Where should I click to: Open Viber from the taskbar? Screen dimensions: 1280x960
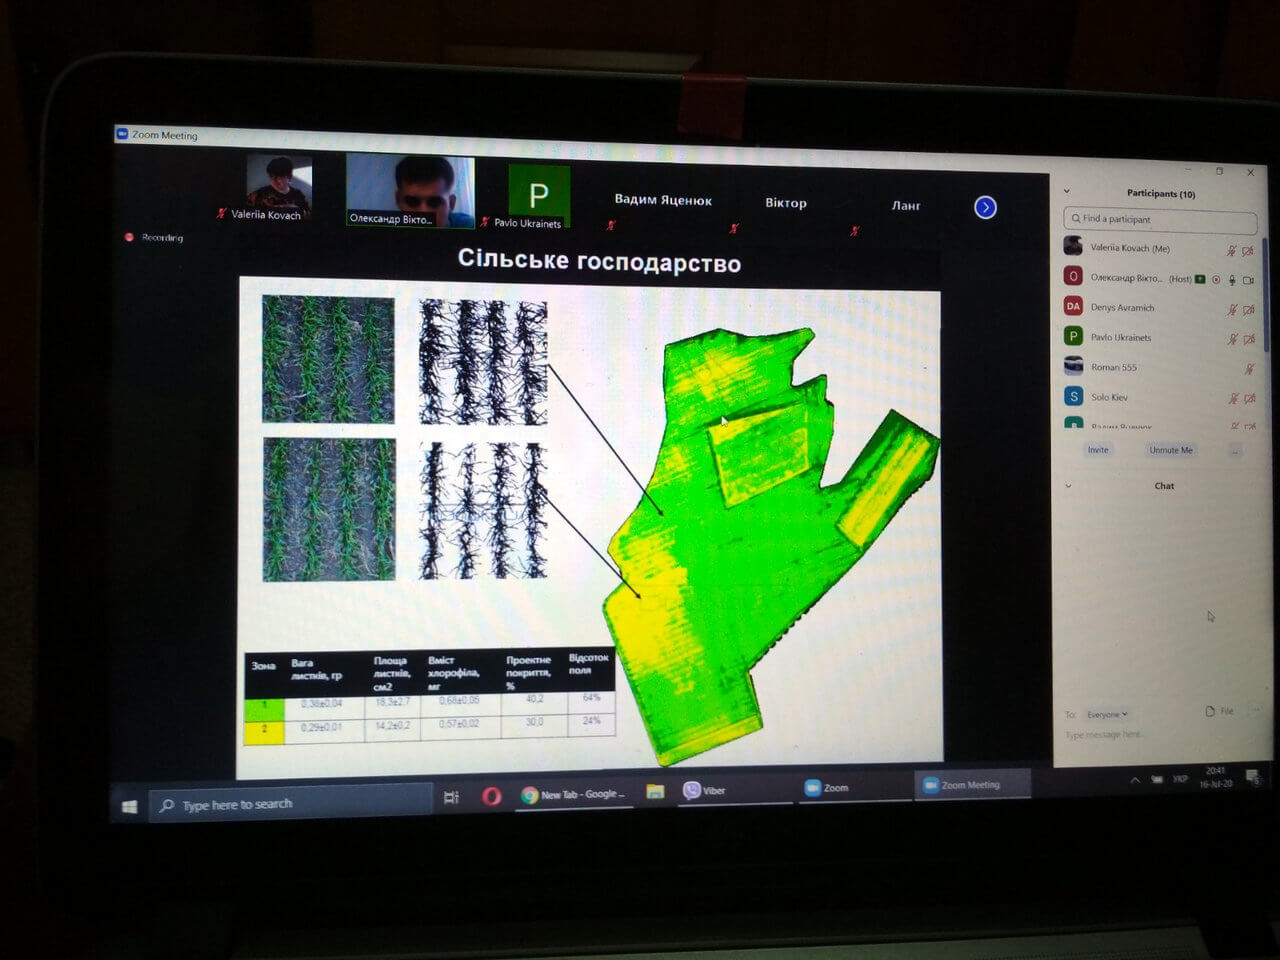pos(704,790)
